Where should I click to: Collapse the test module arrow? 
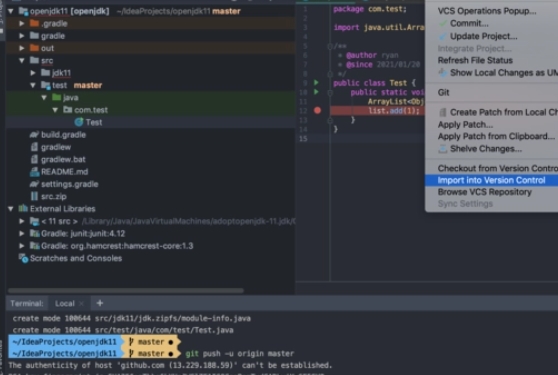pos(33,85)
